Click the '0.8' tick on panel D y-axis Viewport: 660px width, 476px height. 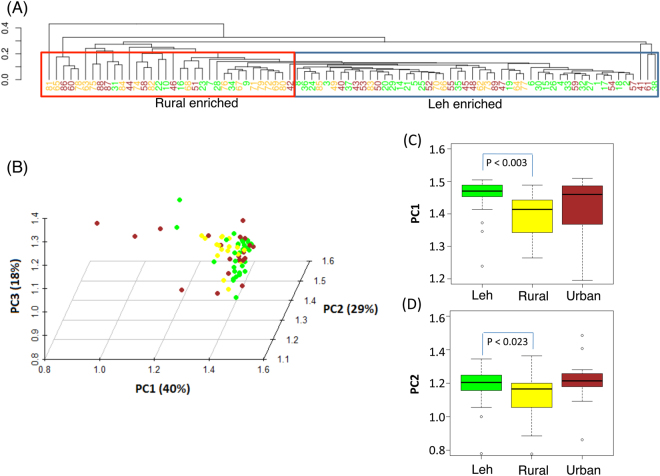(437, 450)
